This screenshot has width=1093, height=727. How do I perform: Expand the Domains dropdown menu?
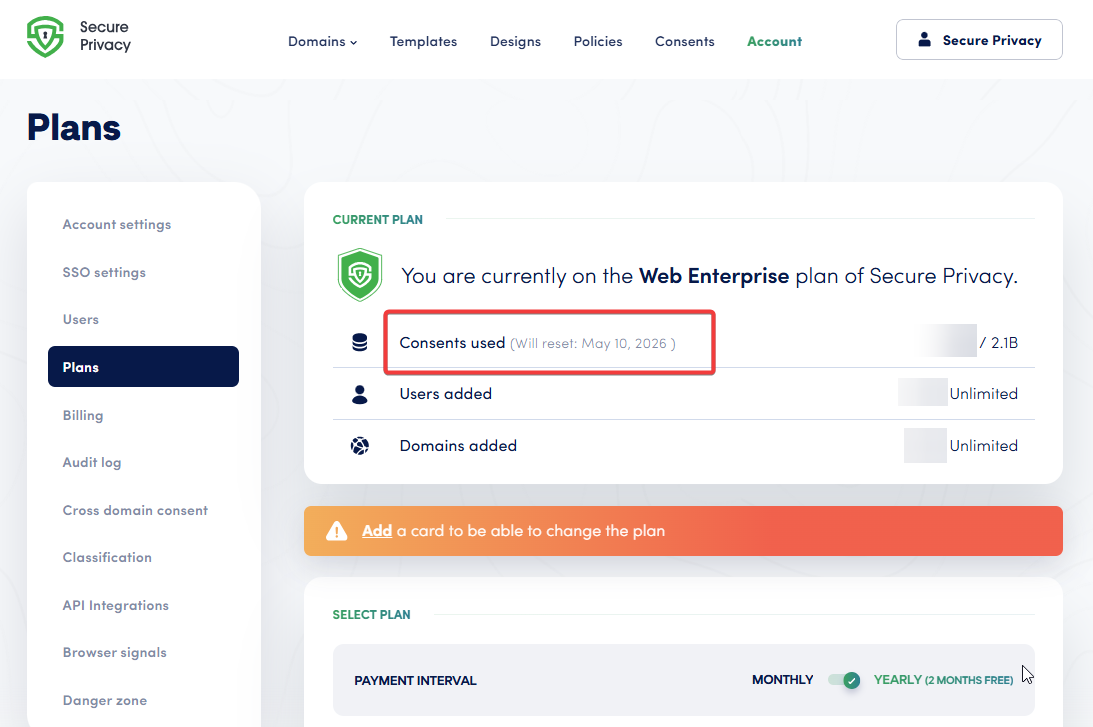tap(323, 42)
